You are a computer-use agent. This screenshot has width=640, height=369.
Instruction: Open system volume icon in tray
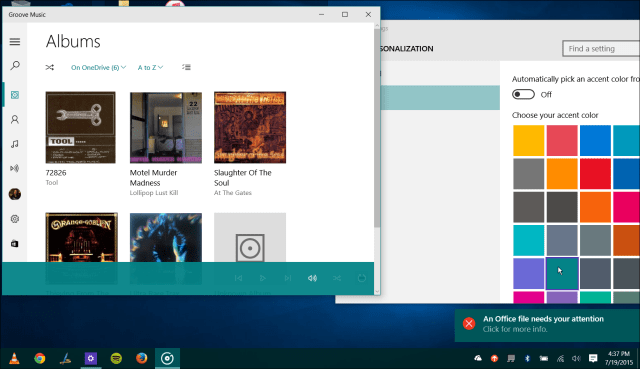point(576,358)
